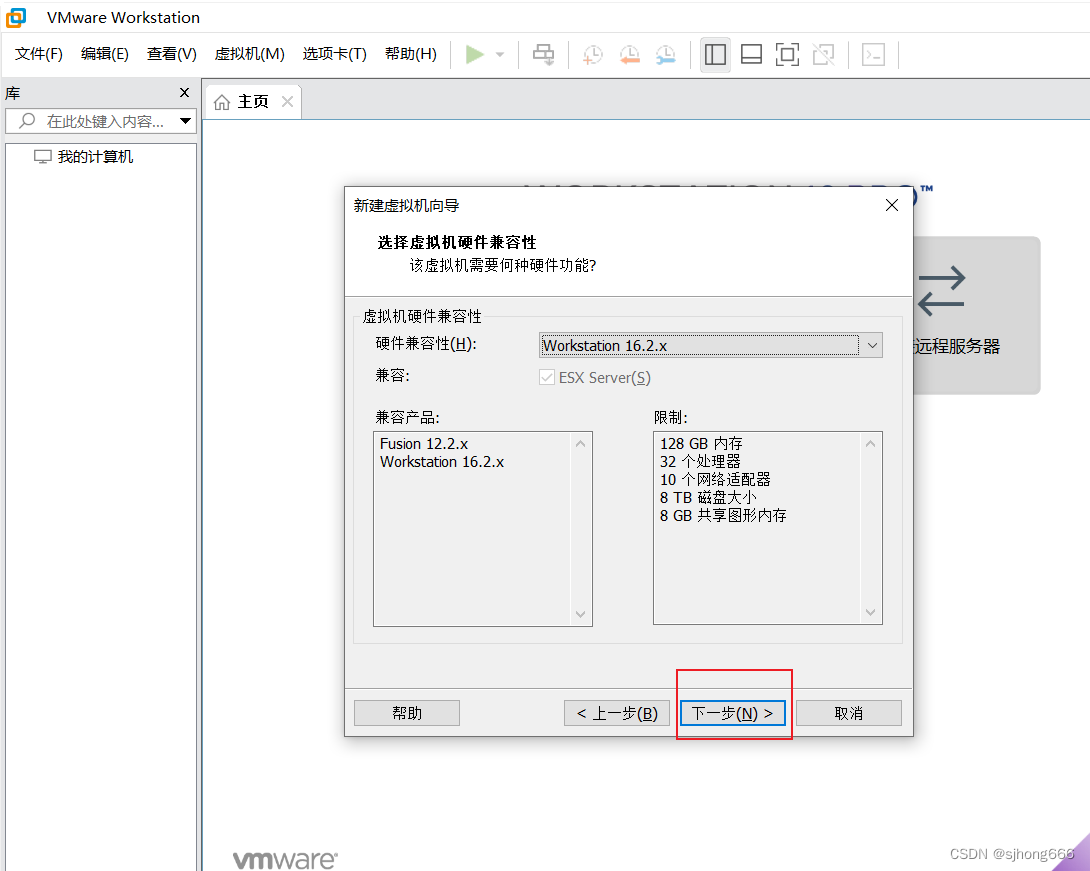Open the 编辑(E) menu

(x=105, y=54)
